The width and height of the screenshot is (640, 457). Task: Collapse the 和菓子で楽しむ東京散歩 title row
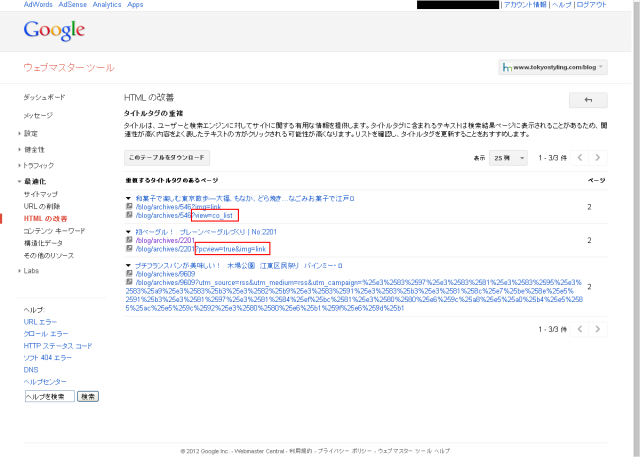tap(128, 199)
